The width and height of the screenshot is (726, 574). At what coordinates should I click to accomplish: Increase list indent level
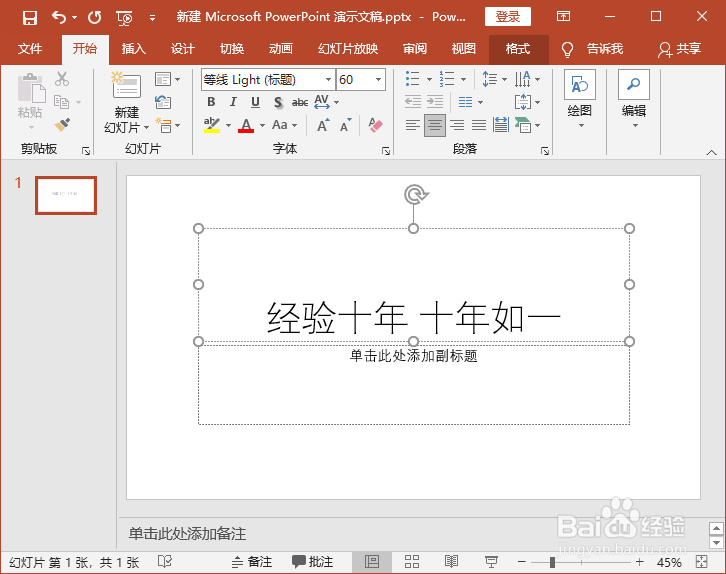pos(435,101)
